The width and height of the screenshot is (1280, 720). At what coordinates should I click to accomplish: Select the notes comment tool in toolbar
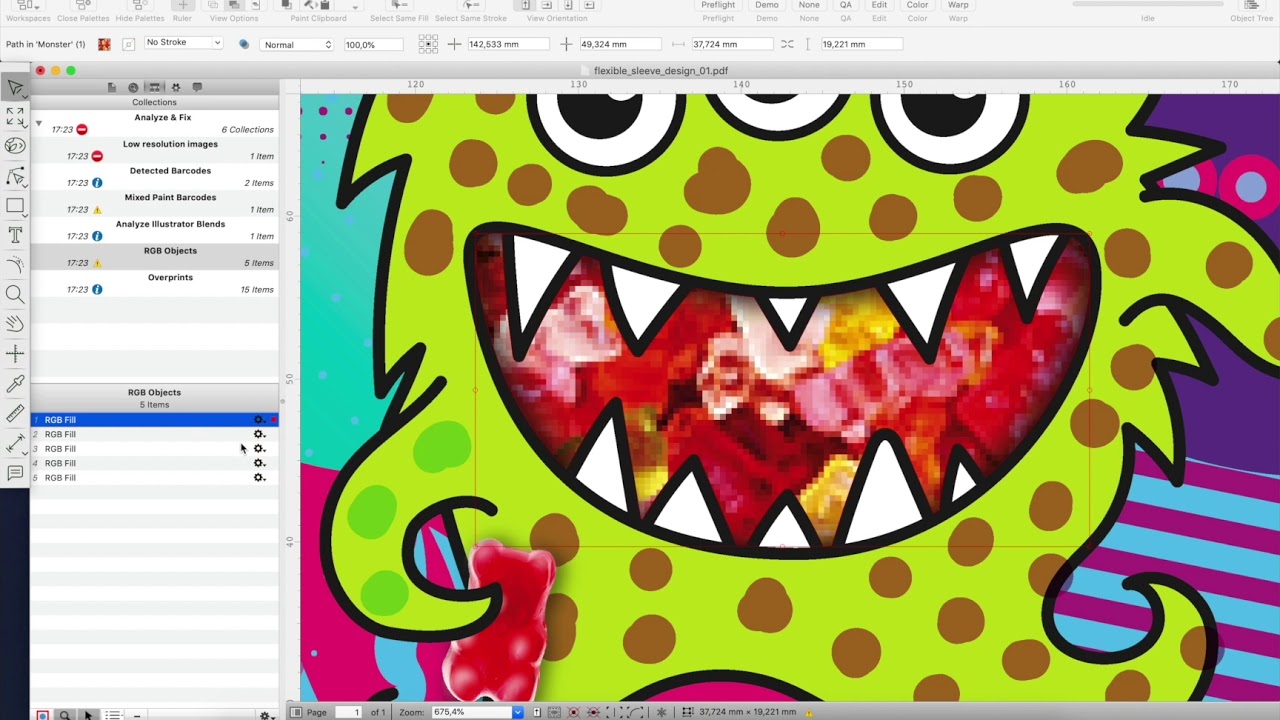click(x=15, y=473)
